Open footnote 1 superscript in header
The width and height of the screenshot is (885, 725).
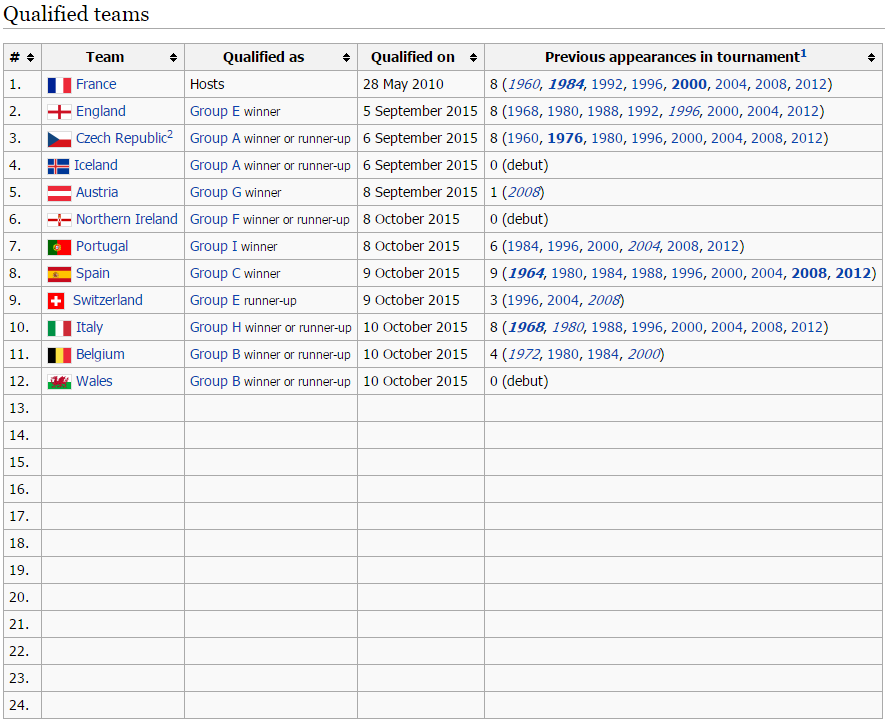[803, 54]
